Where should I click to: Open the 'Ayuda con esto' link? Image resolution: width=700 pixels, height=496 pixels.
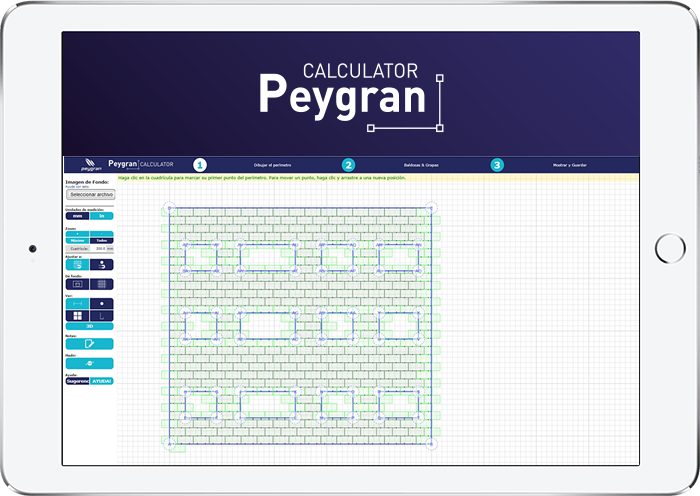(x=77, y=187)
